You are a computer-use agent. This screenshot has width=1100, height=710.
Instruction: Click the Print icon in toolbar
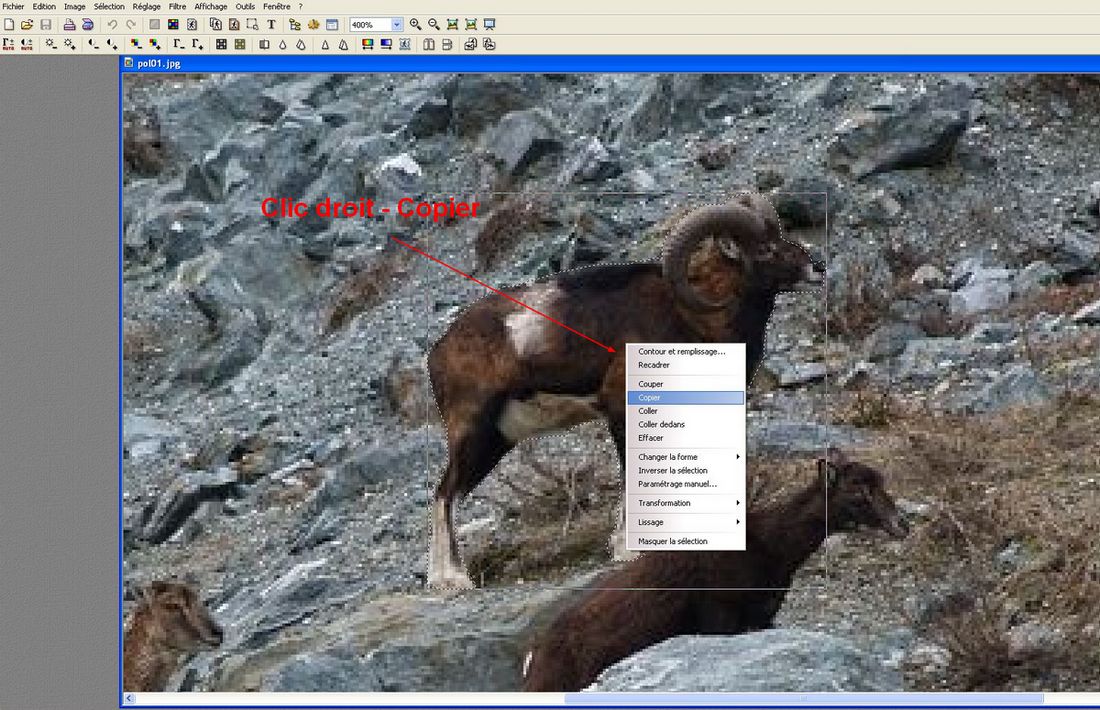click(70, 24)
